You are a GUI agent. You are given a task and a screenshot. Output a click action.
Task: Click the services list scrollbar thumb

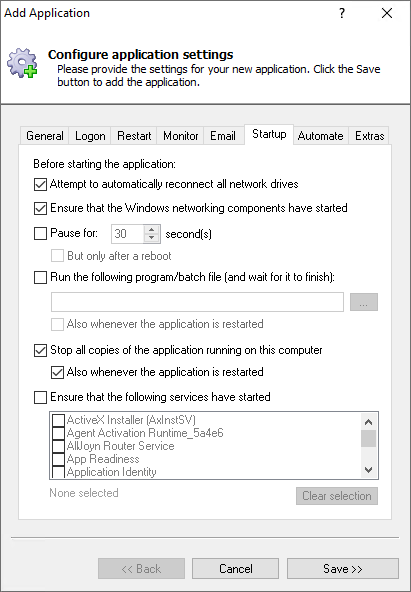[x=369, y=439]
